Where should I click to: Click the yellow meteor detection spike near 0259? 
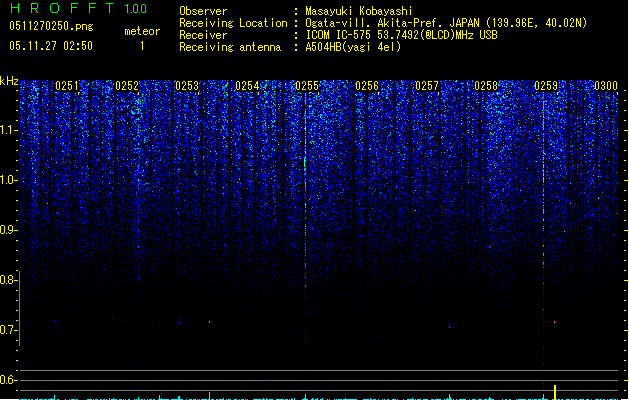click(555, 392)
